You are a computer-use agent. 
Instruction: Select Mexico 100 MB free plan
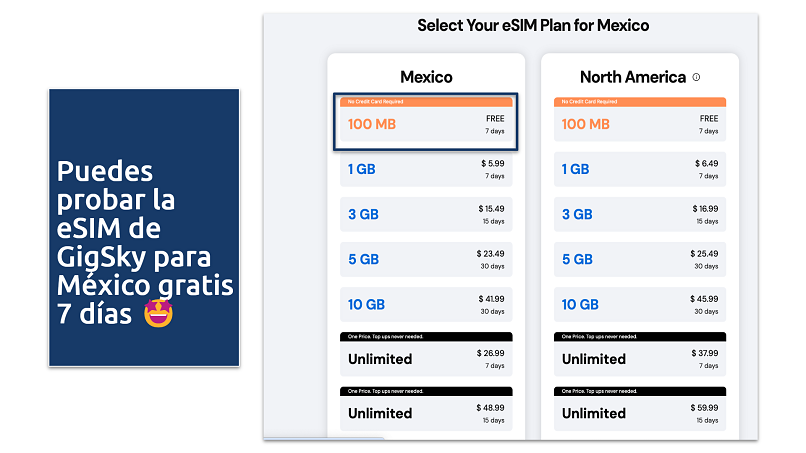point(425,124)
